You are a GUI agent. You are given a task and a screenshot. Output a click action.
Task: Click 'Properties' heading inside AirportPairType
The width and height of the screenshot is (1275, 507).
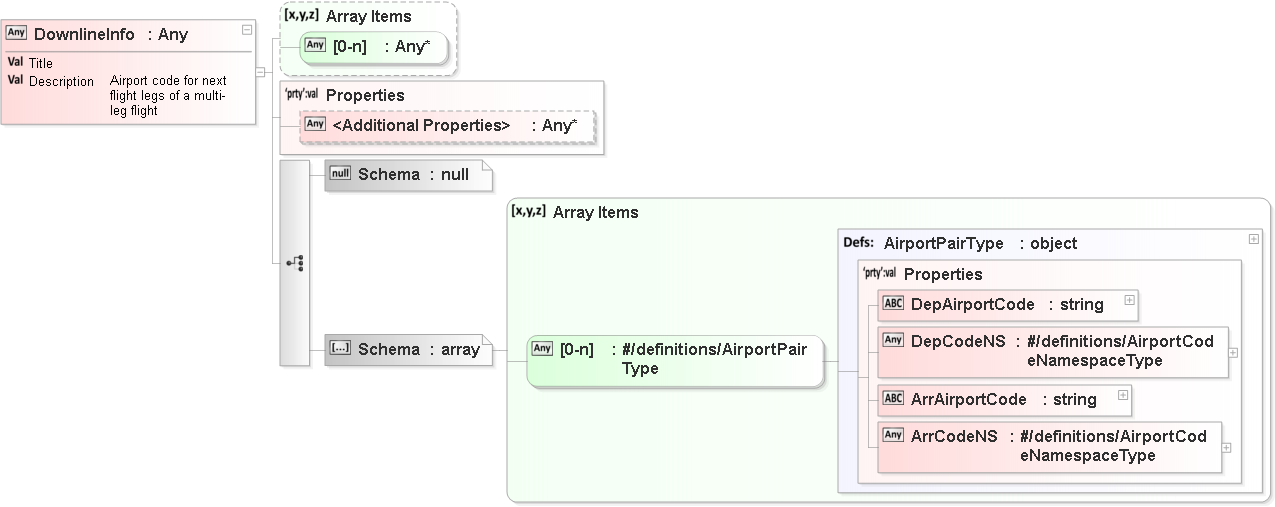[x=943, y=274]
